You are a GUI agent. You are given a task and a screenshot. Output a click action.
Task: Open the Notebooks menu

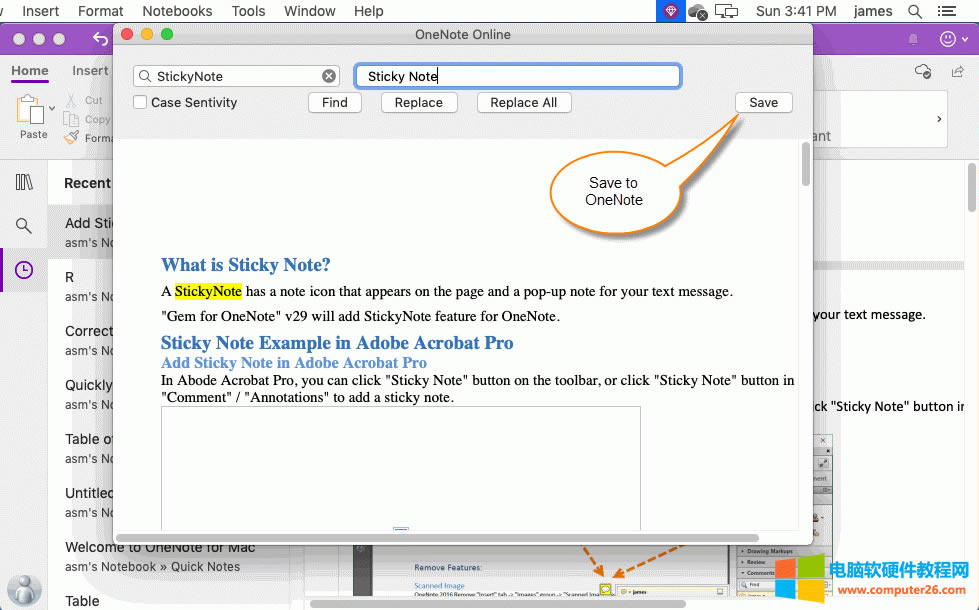pos(177,11)
